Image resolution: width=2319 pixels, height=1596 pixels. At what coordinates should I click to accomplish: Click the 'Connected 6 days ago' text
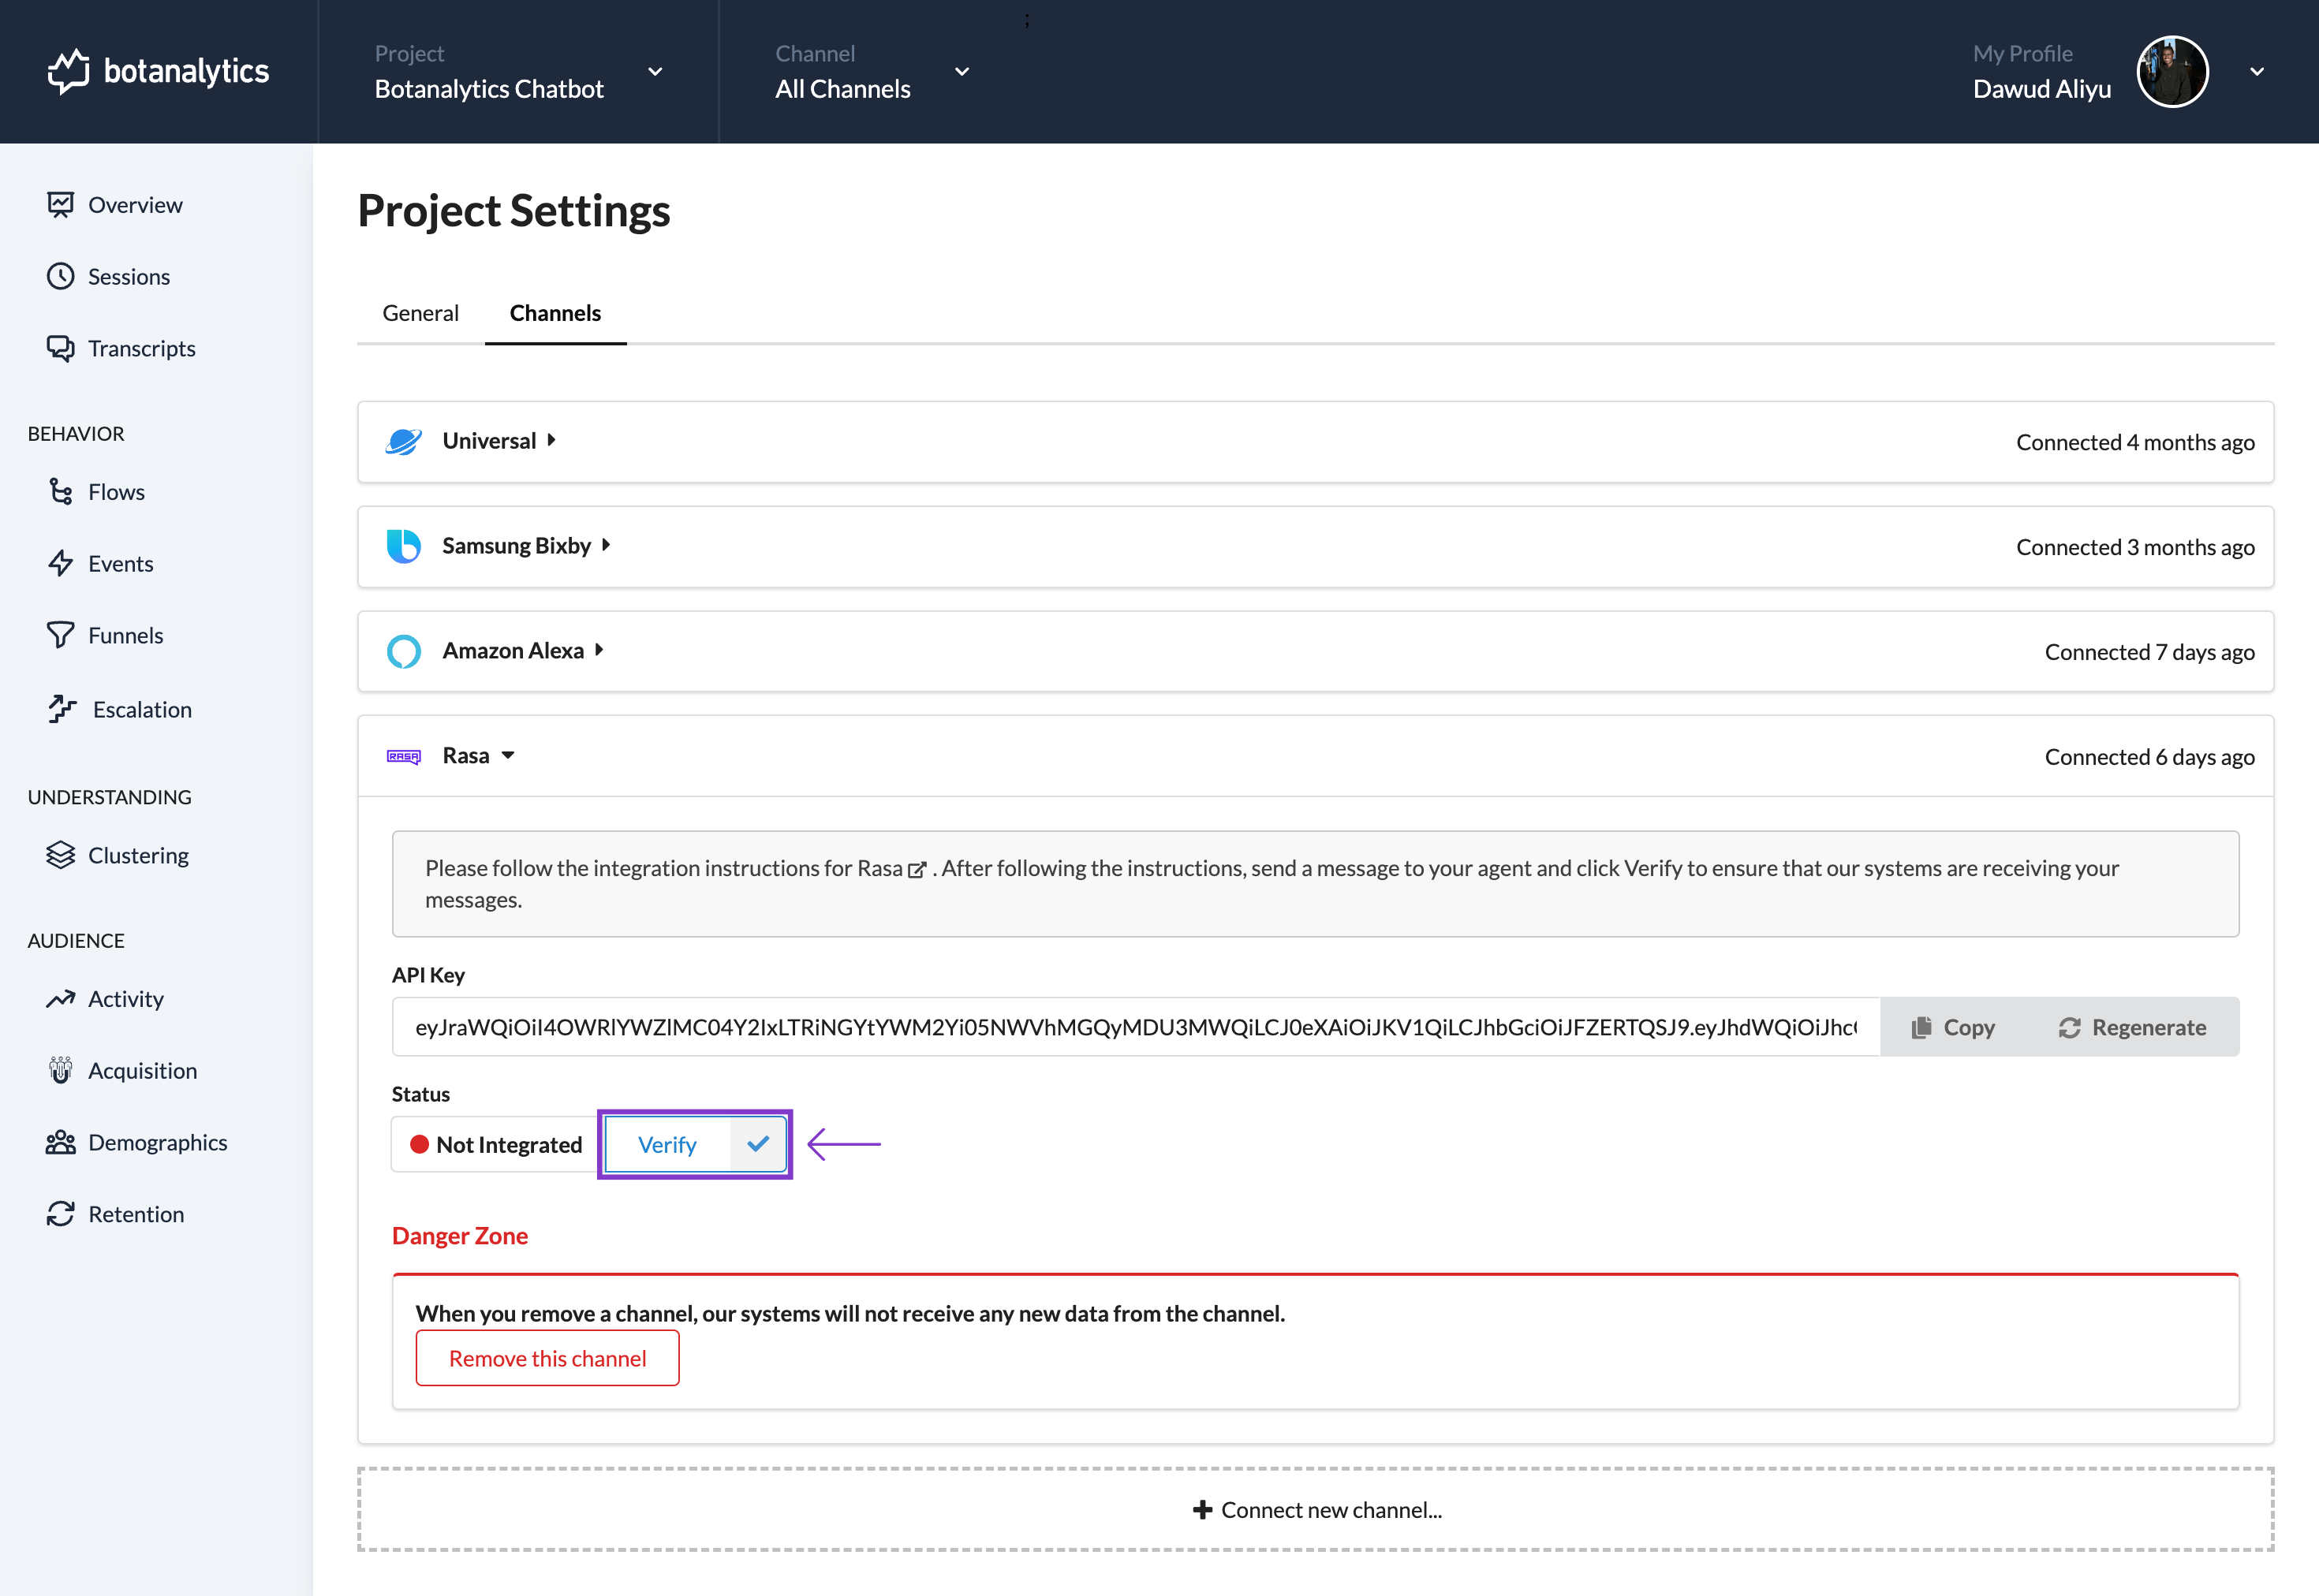2149,757
